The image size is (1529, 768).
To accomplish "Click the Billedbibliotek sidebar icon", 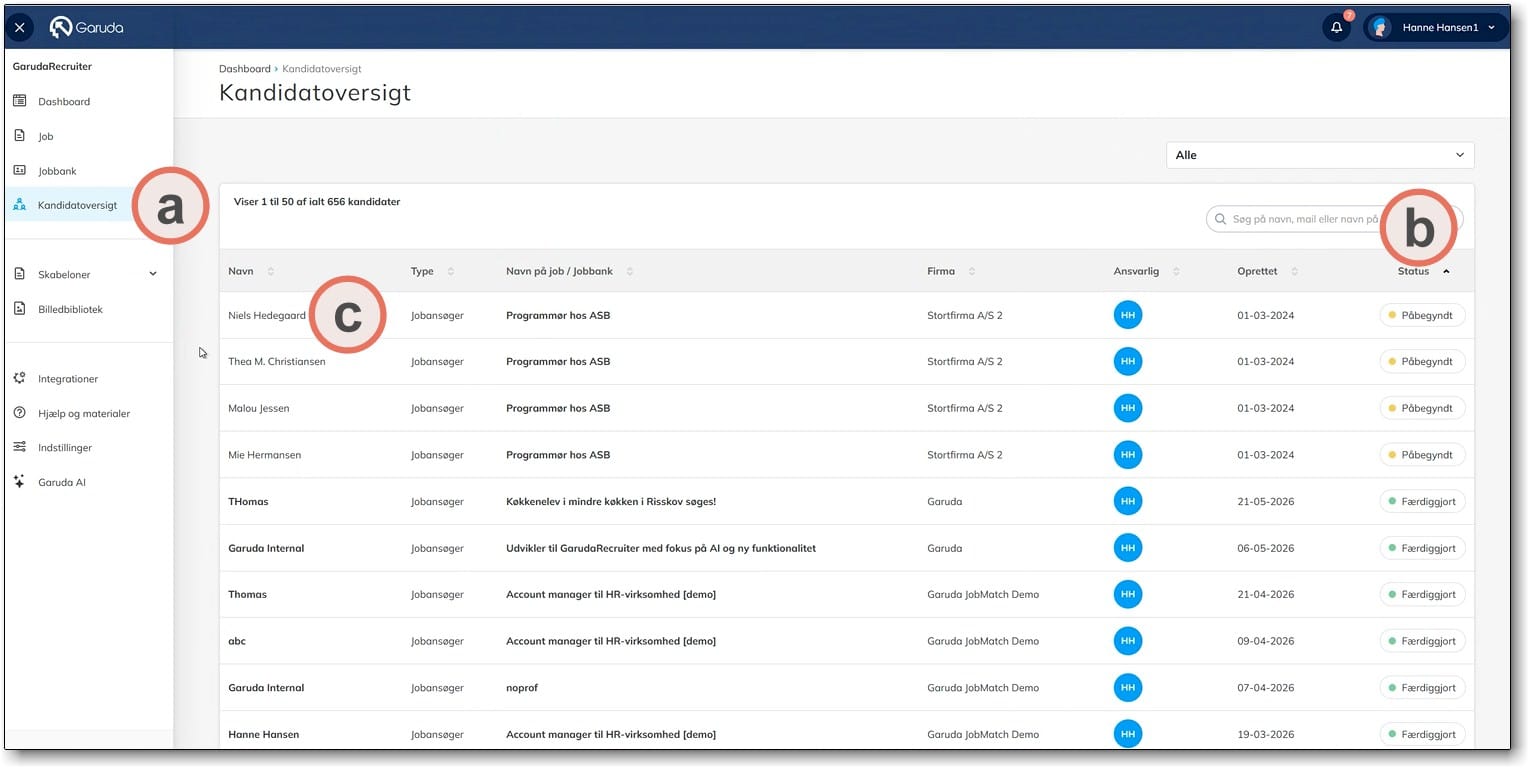I will 19,309.
